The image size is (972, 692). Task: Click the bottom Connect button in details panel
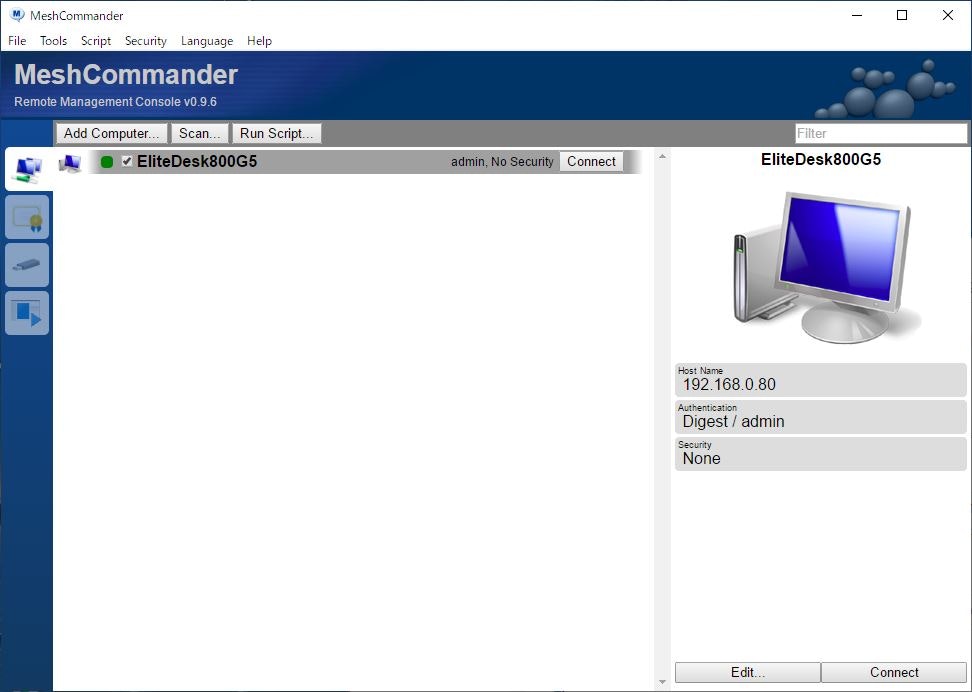click(x=894, y=672)
